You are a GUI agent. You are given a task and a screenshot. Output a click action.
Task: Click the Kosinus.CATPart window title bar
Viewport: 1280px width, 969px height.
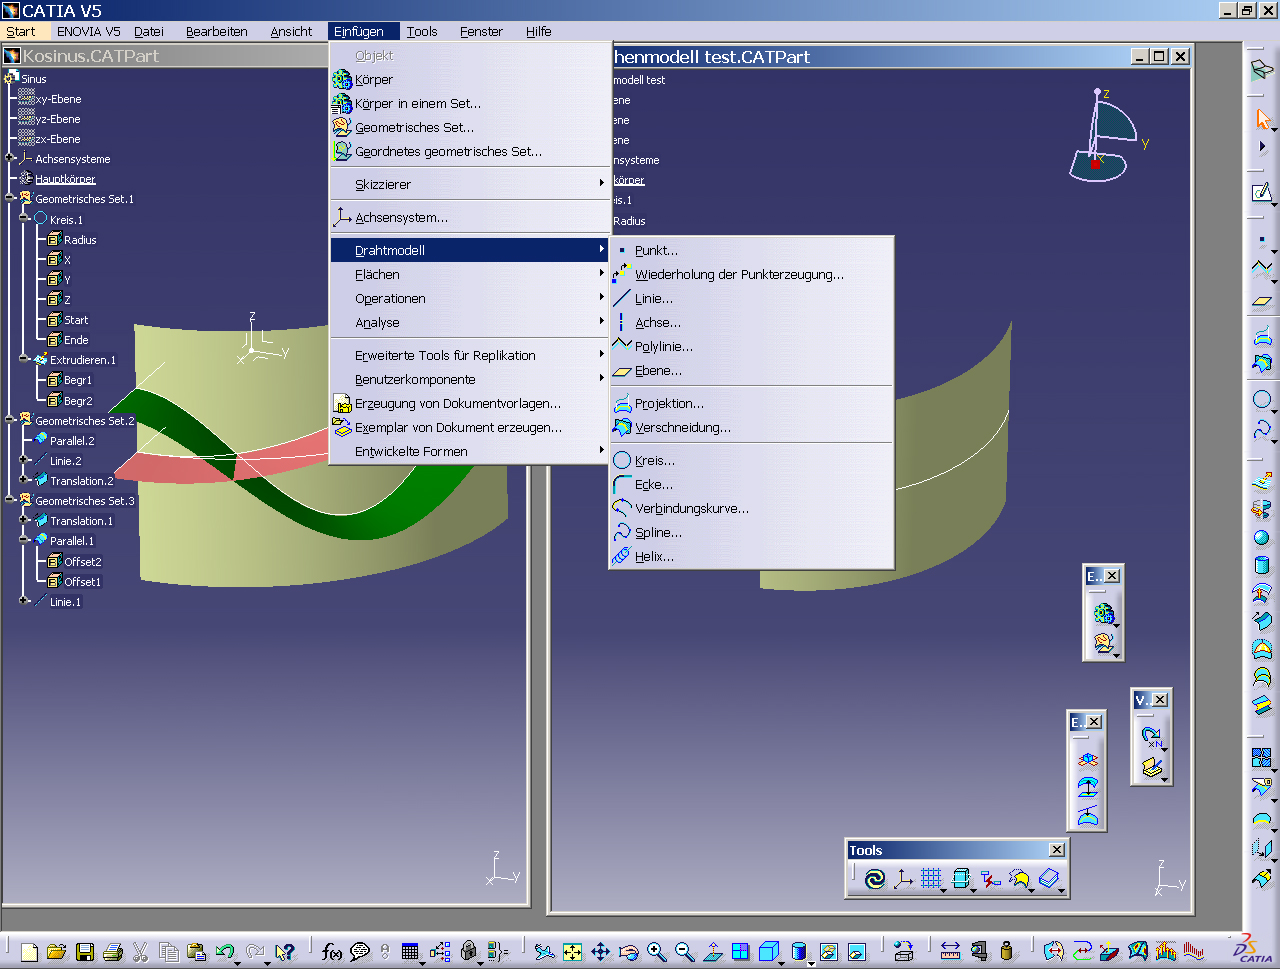[165, 56]
